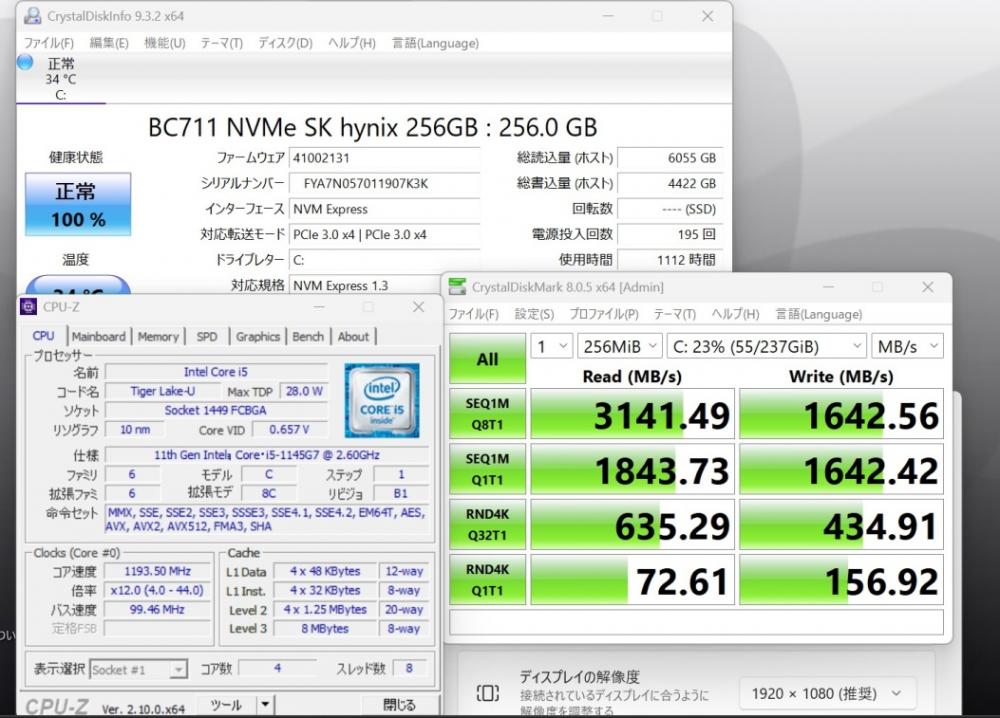Screen dimensions: 1000x718
Task: Open テーマ(T) menu in CrystalDiskInfo
Action: 221,43
